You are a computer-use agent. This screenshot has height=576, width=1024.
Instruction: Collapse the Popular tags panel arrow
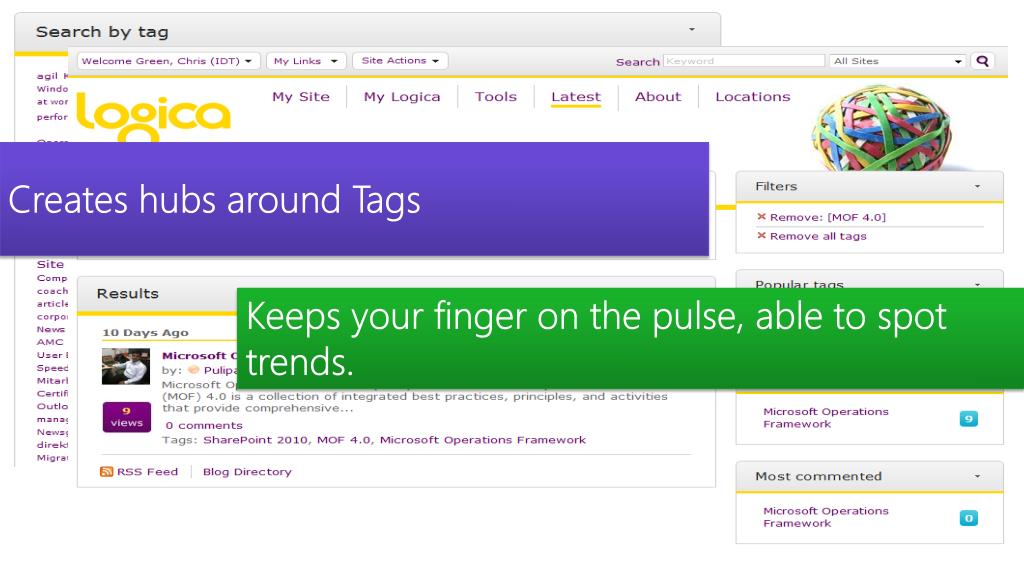[977, 284]
